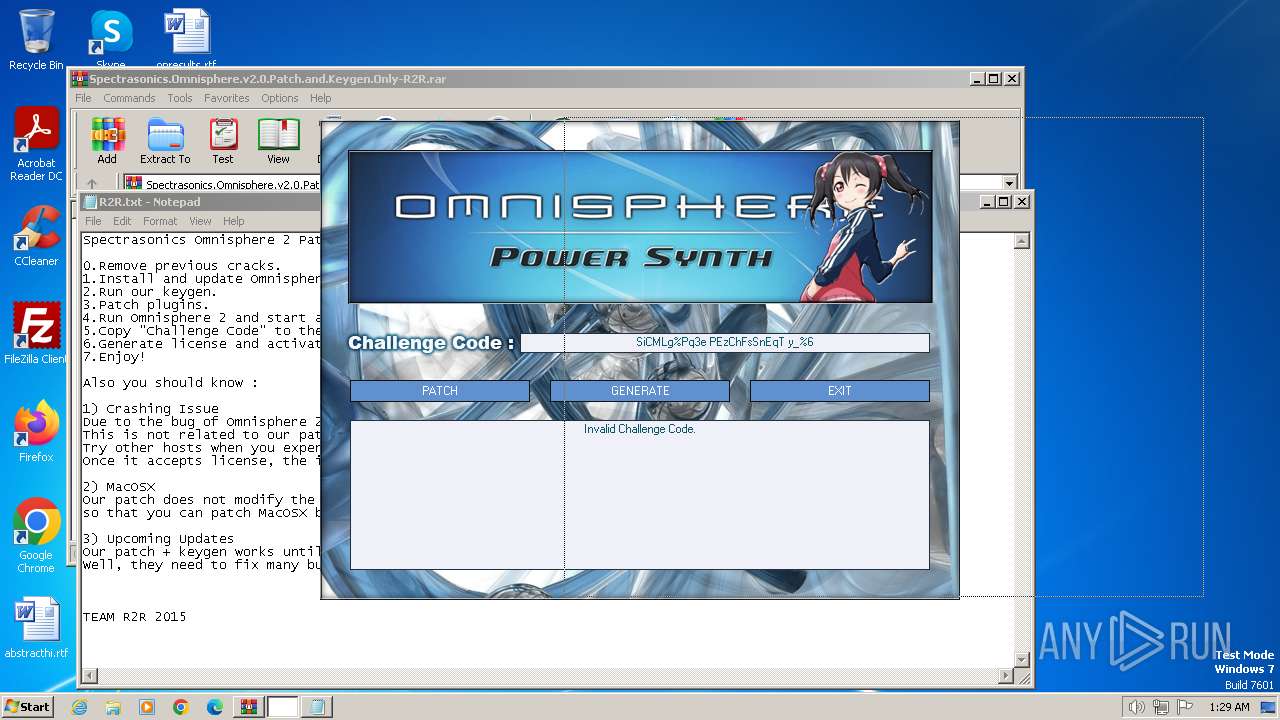The image size is (1280, 720).
Task: Click 'Also you should know :' line
Action: 171,383
